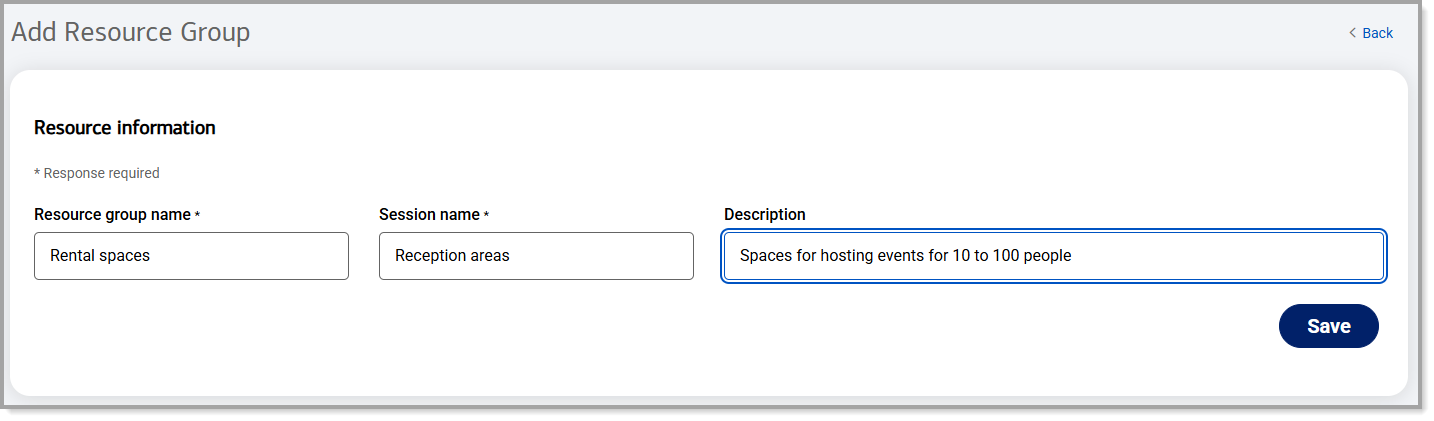Focus the Resource group name field
Image resolution: width=1434 pixels, height=421 pixels.
click(191, 256)
